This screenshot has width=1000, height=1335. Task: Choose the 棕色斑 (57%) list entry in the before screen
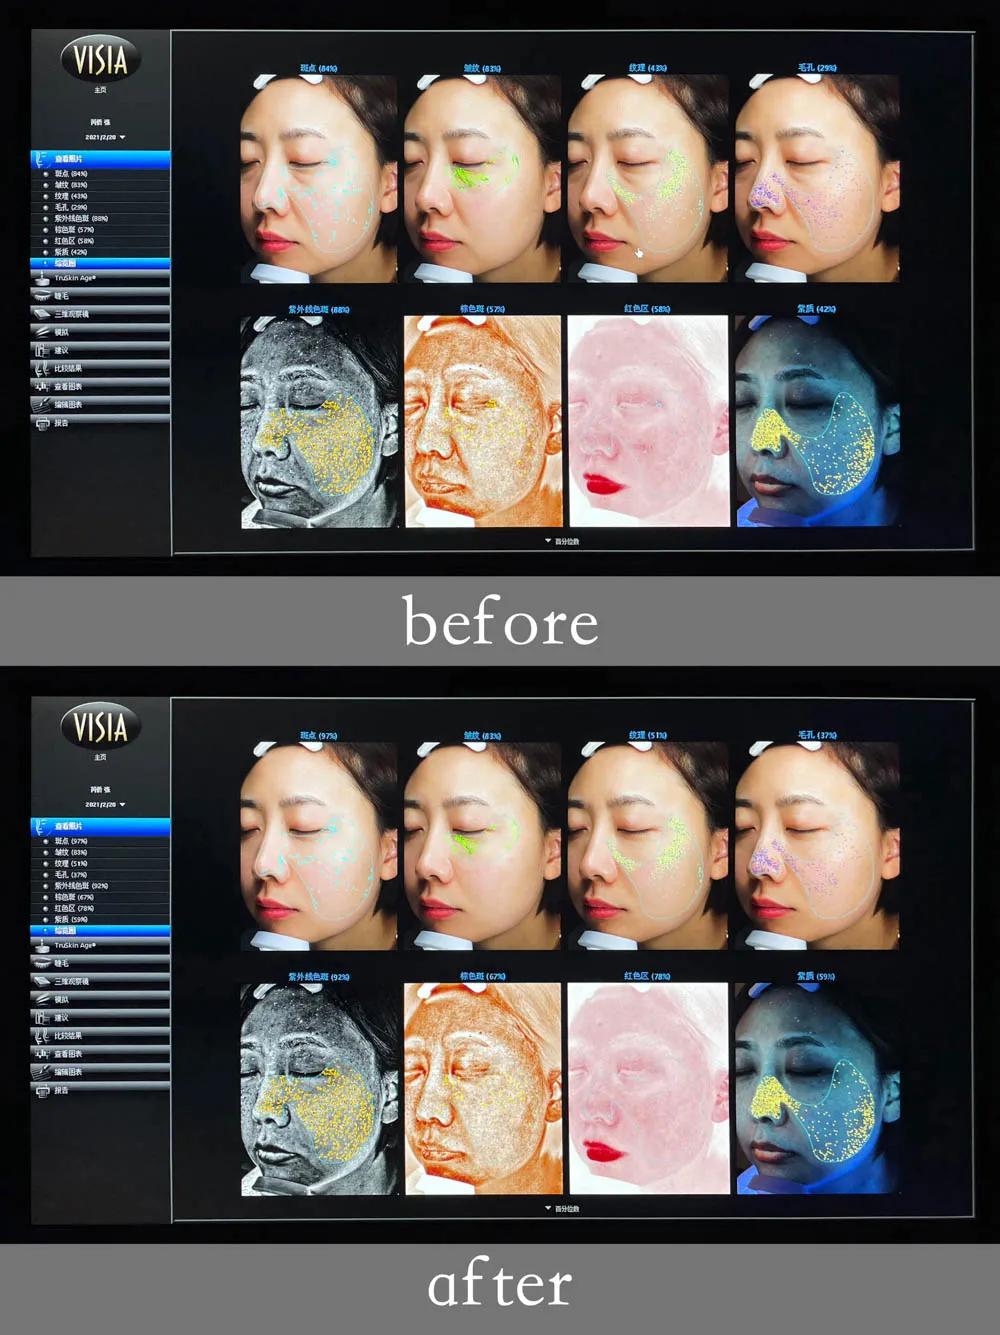click(x=74, y=230)
